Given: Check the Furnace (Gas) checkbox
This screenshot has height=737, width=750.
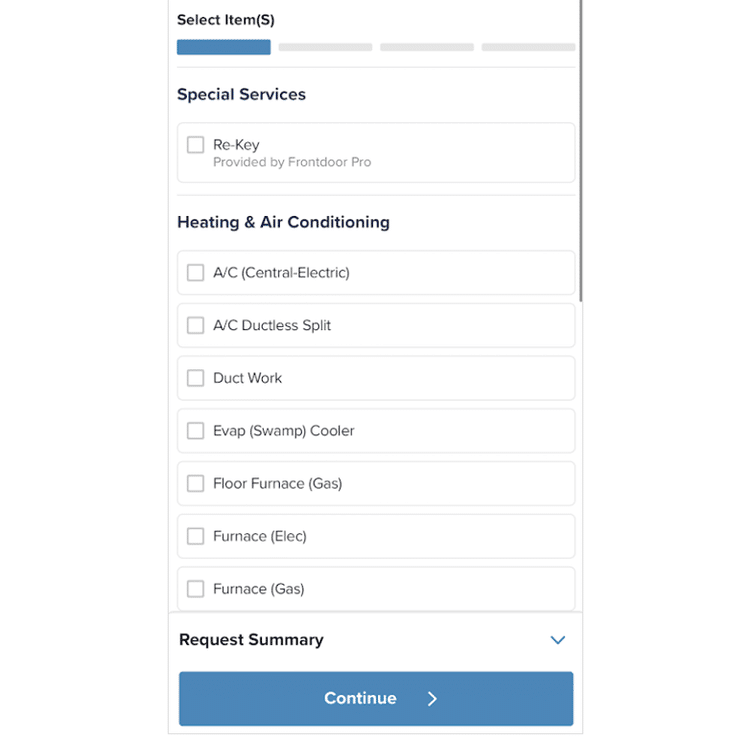Looking at the screenshot, I should [x=196, y=589].
